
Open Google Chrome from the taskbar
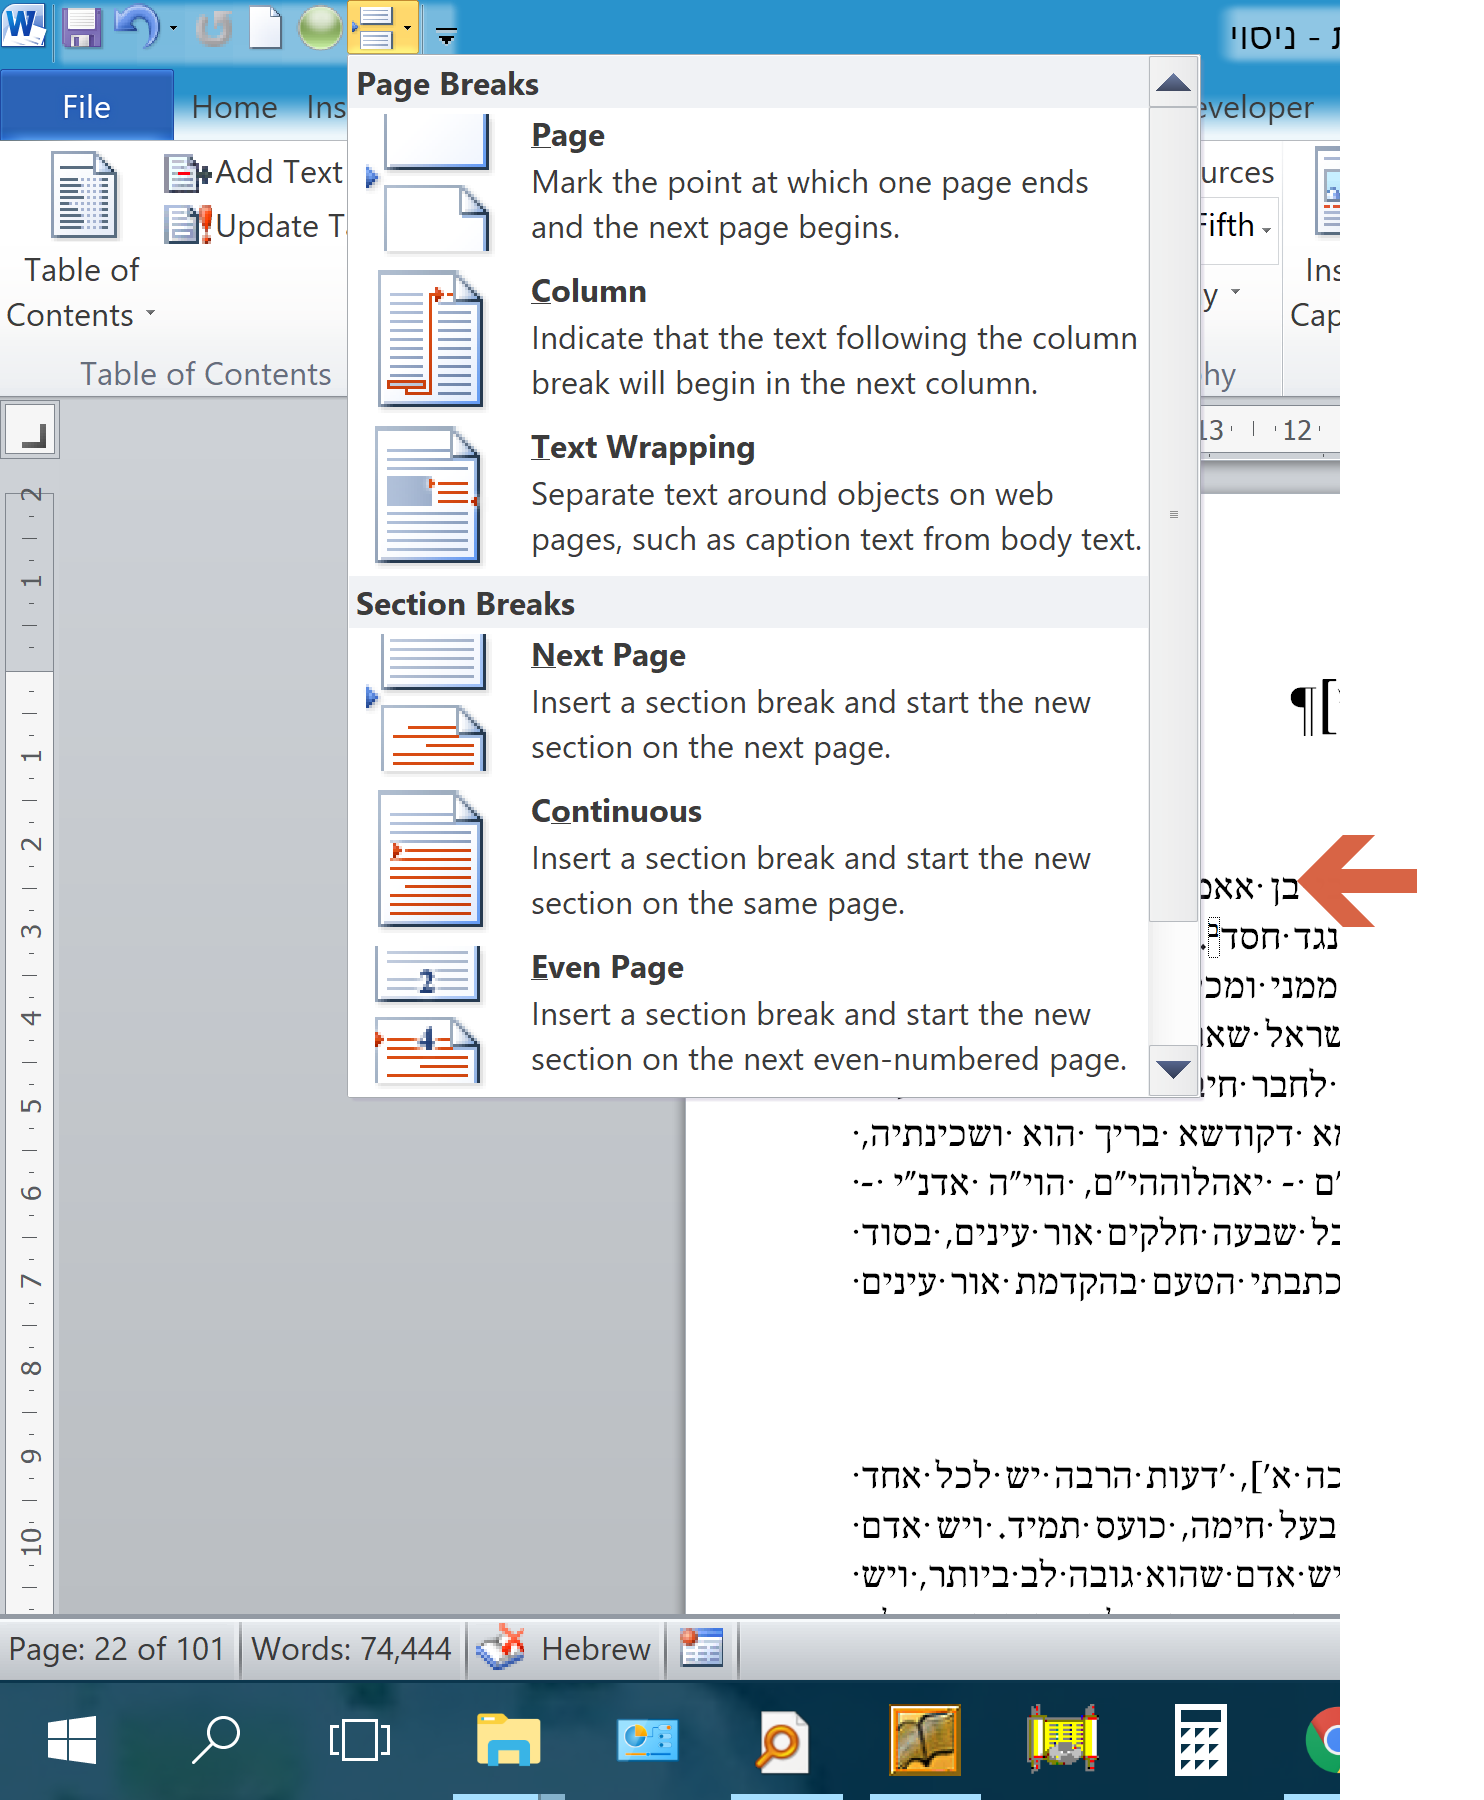point(1322,1740)
